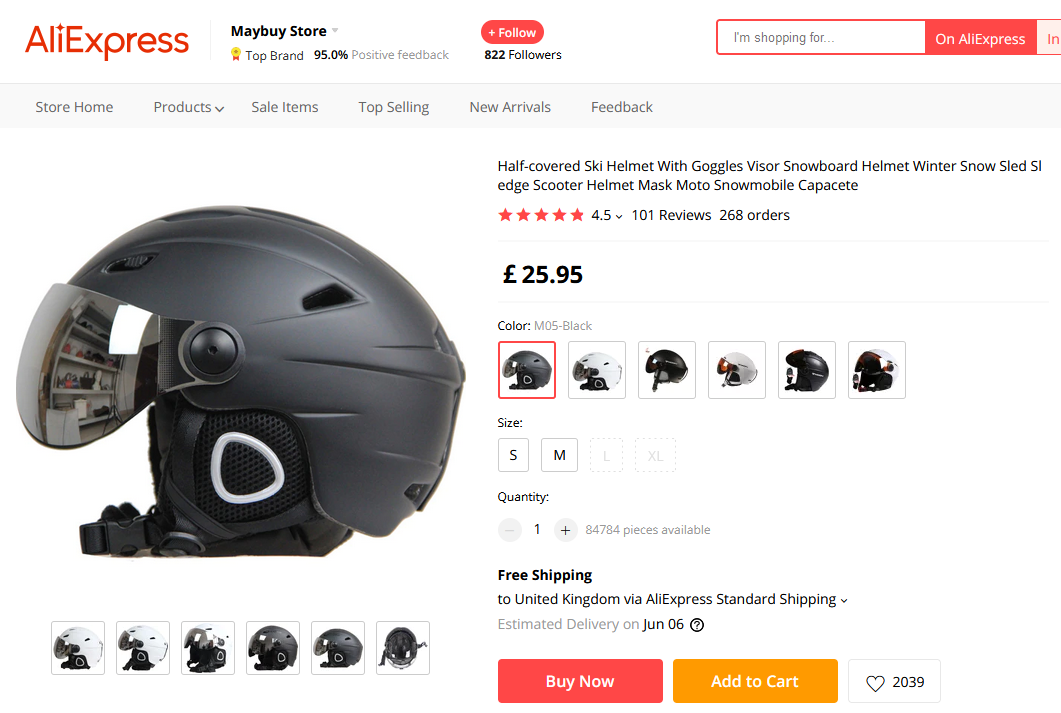1061x713 pixels.
Task: Increase quantity with the plus button
Action: (566, 530)
